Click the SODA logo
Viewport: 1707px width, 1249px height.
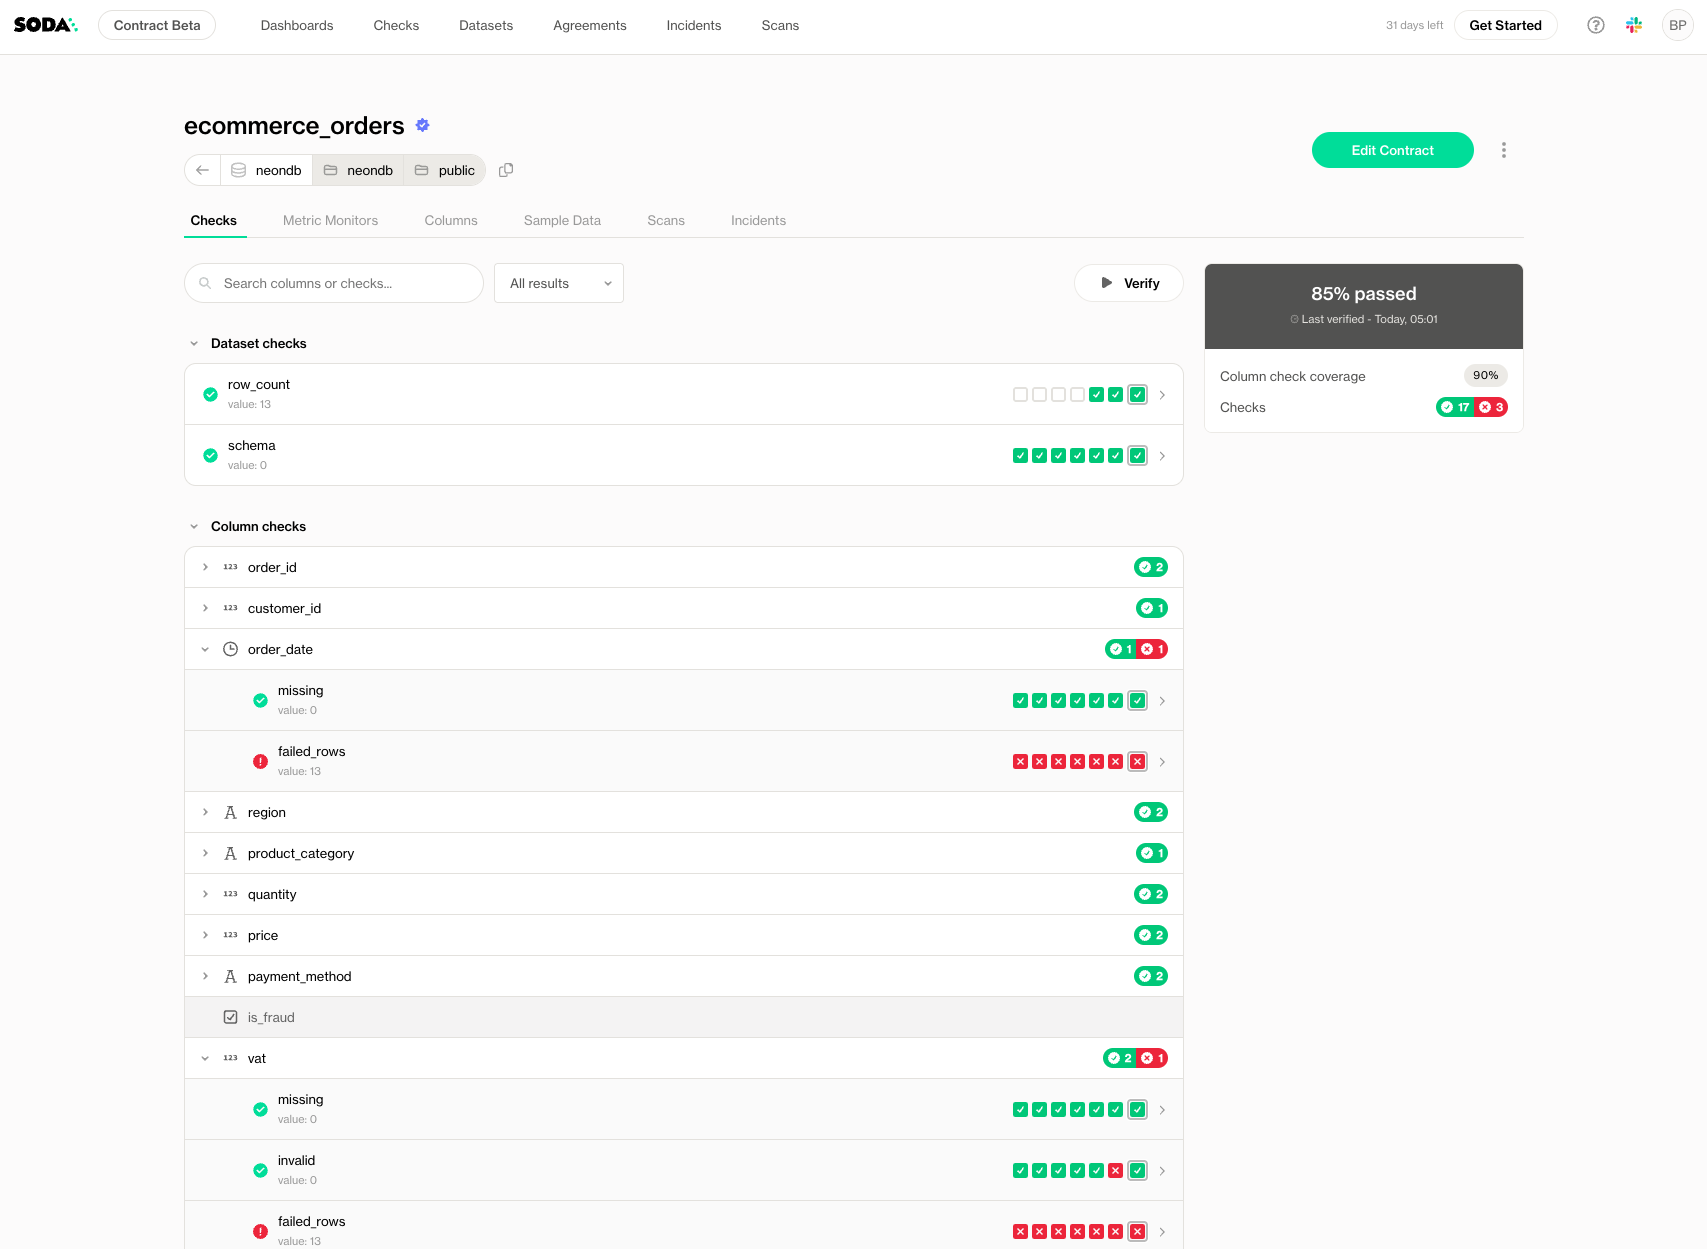45,25
